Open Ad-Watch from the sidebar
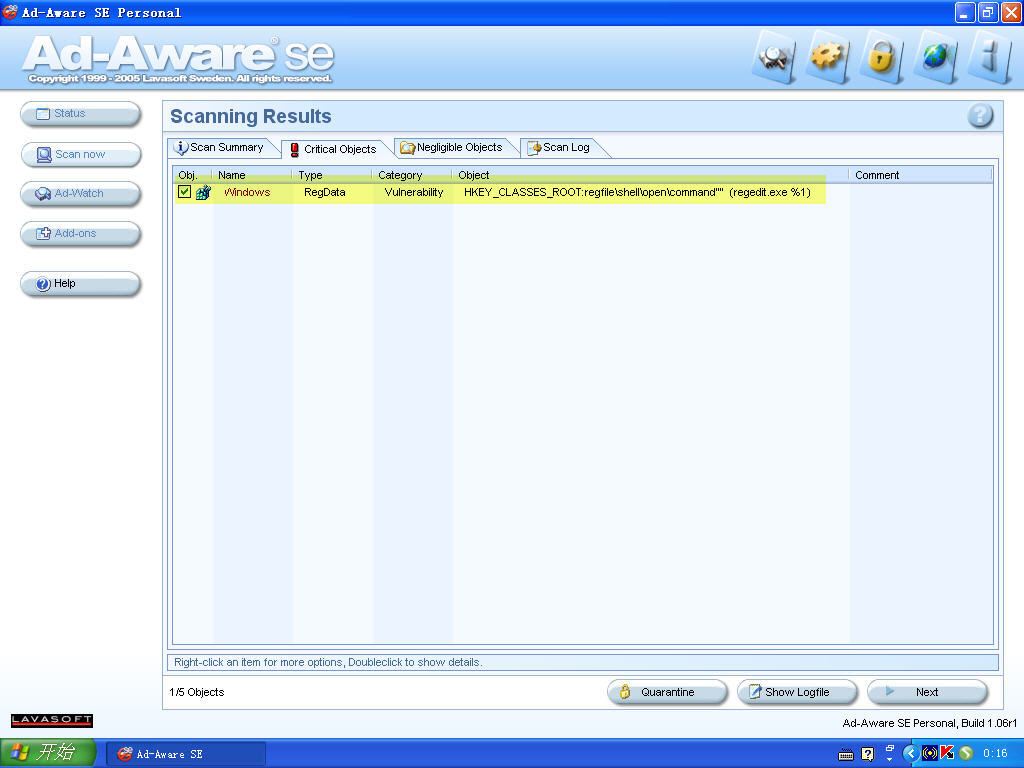1024x768 pixels. coord(80,194)
